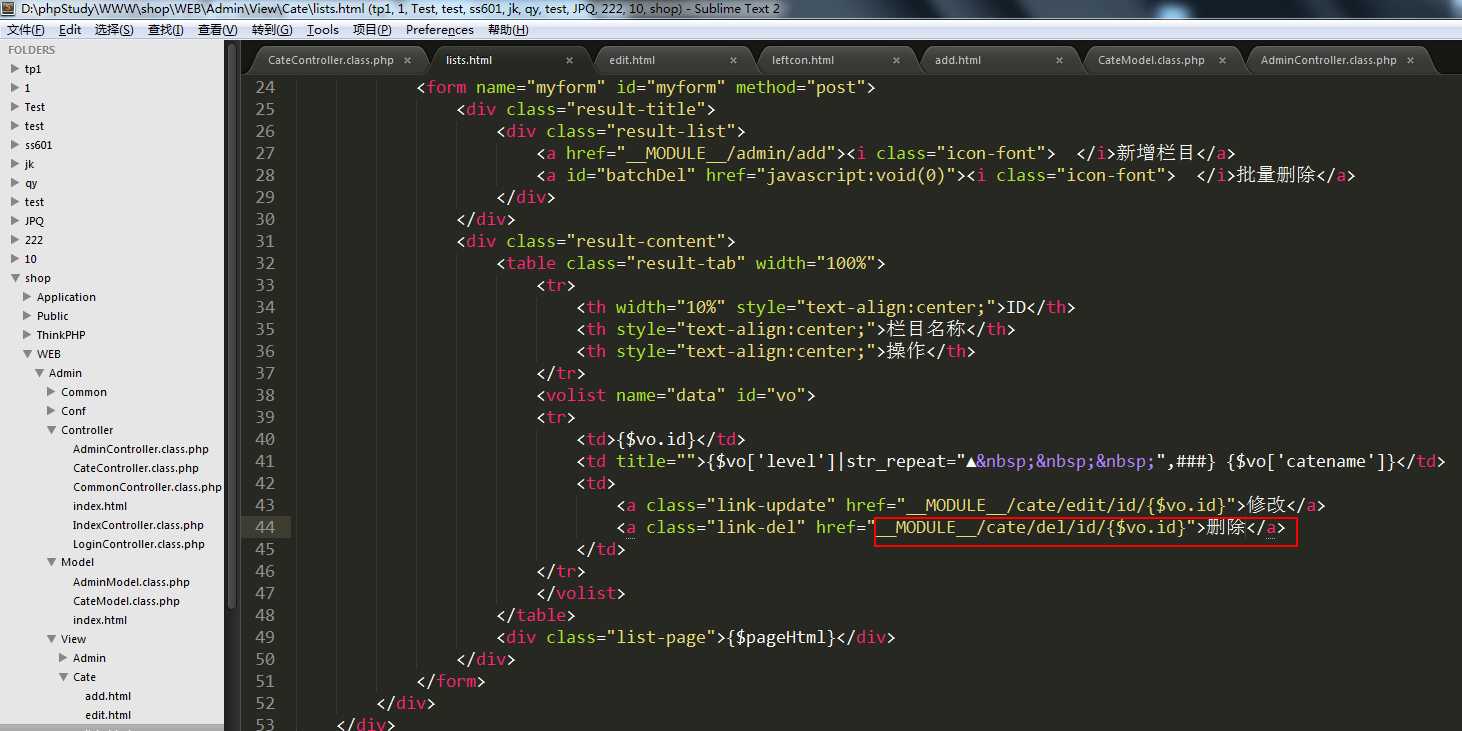Collapse the Cate folder arrow
The width and height of the screenshot is (1462, 731).
[x=63, y=677]
